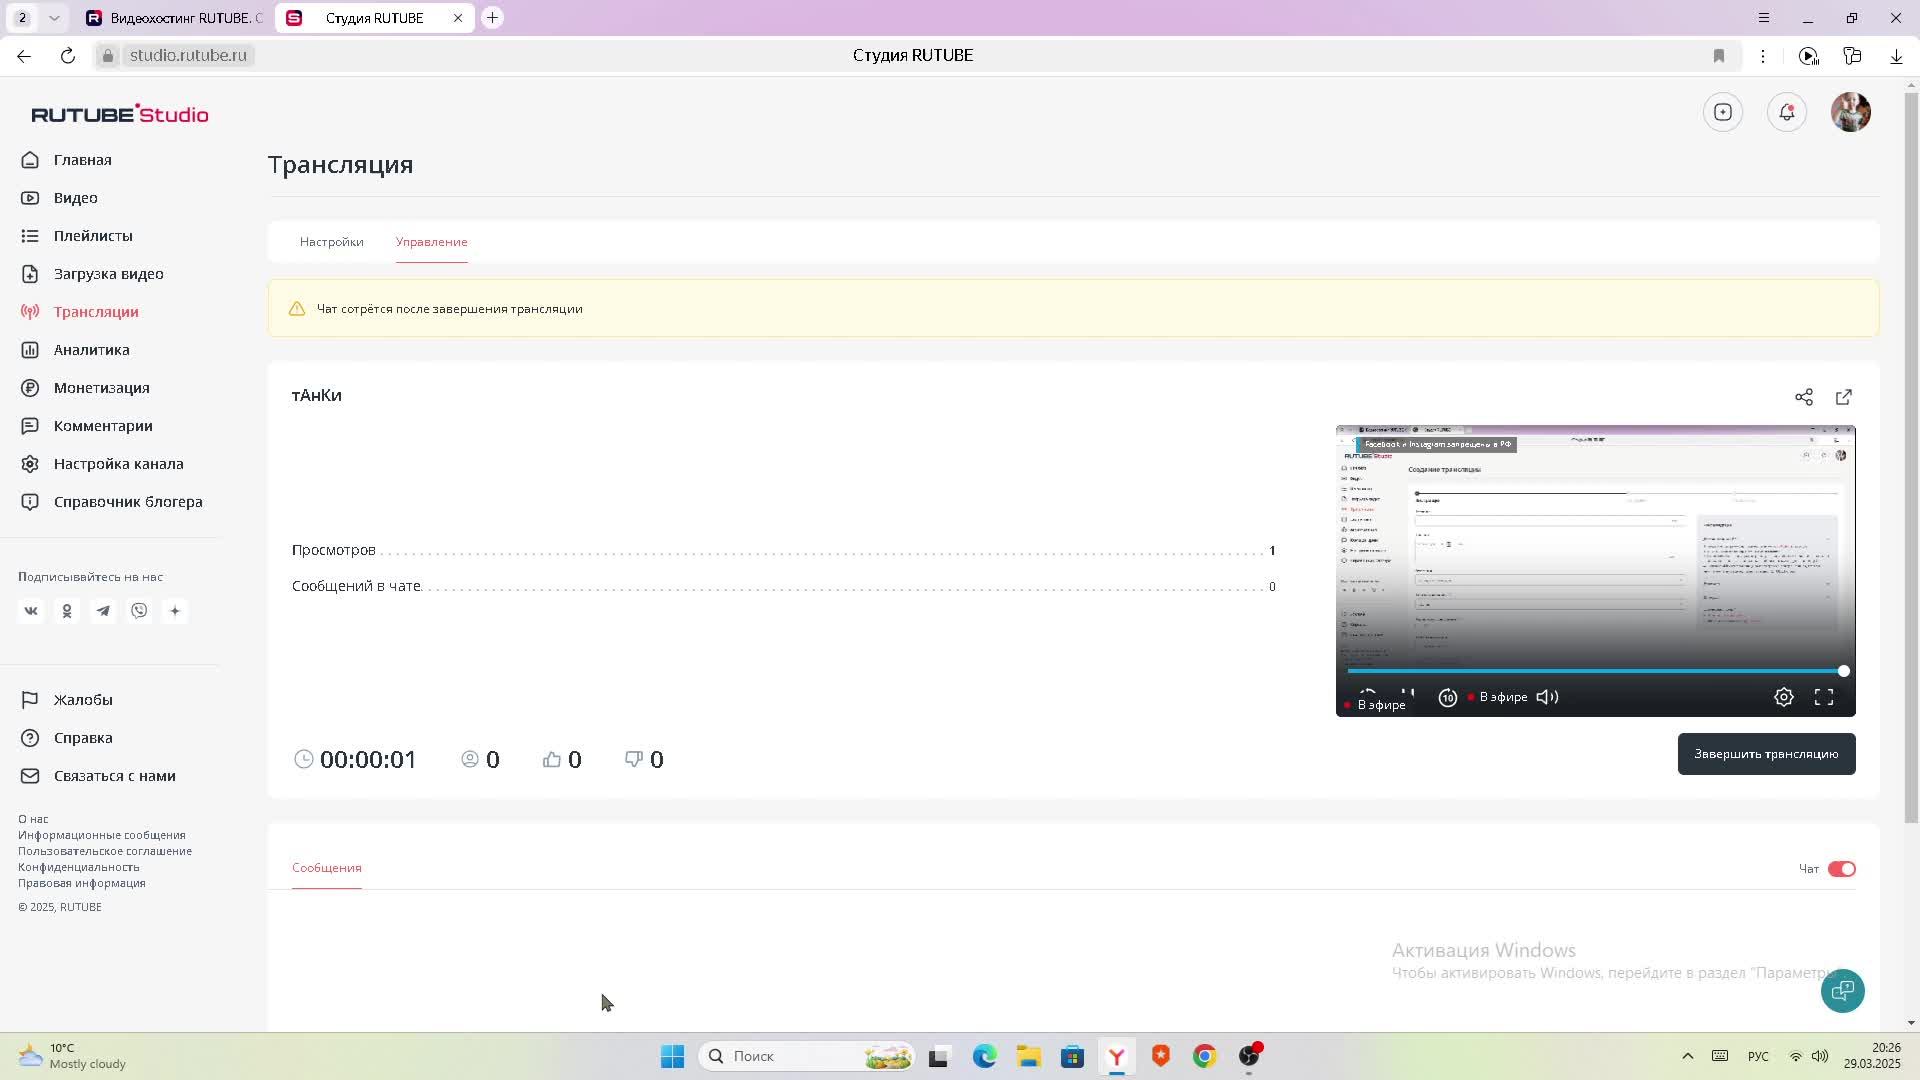The width and height of the screenshot is (1920, 1080).
Task: Click Завершить трансляцию button
Action: coord(1765,754)
